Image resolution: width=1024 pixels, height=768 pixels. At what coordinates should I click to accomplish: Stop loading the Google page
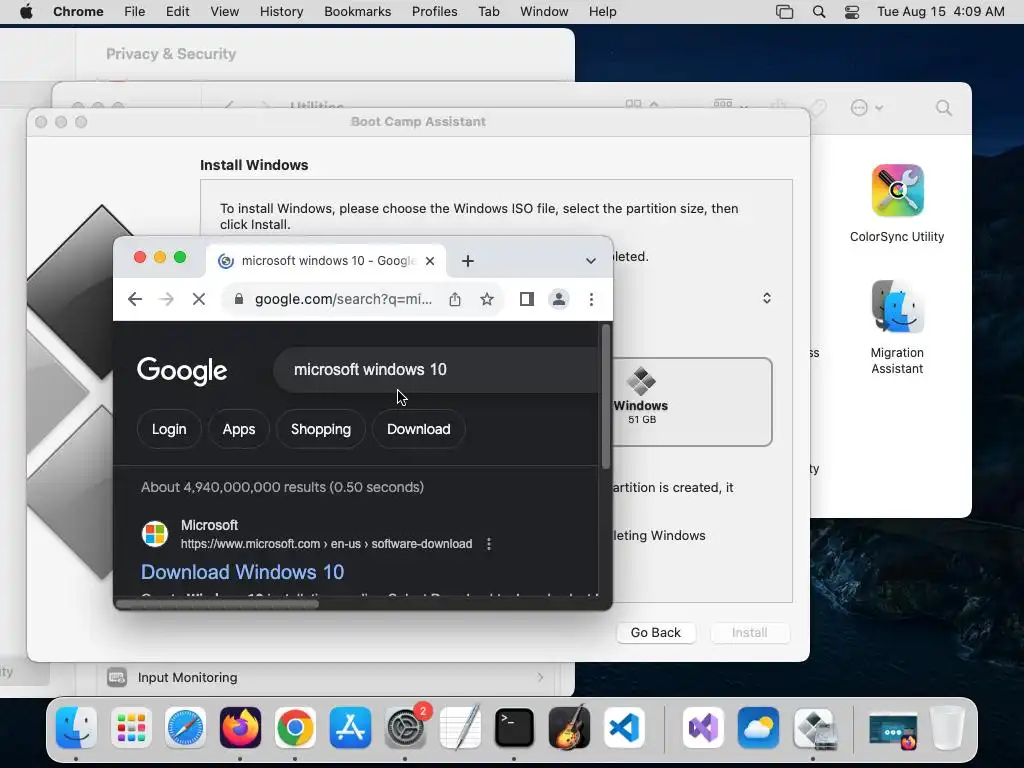click(199, 299)
